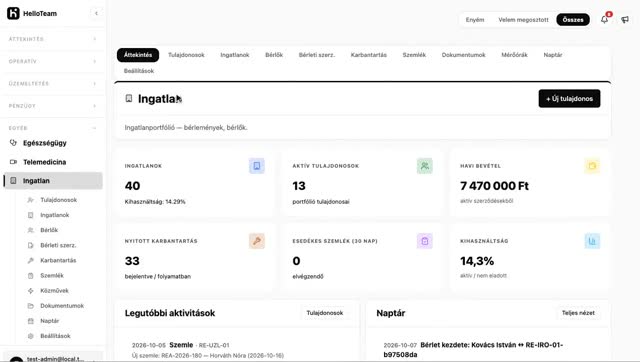
Task: Expand the Áttekintés sidebar section
Action: [52, 39]
